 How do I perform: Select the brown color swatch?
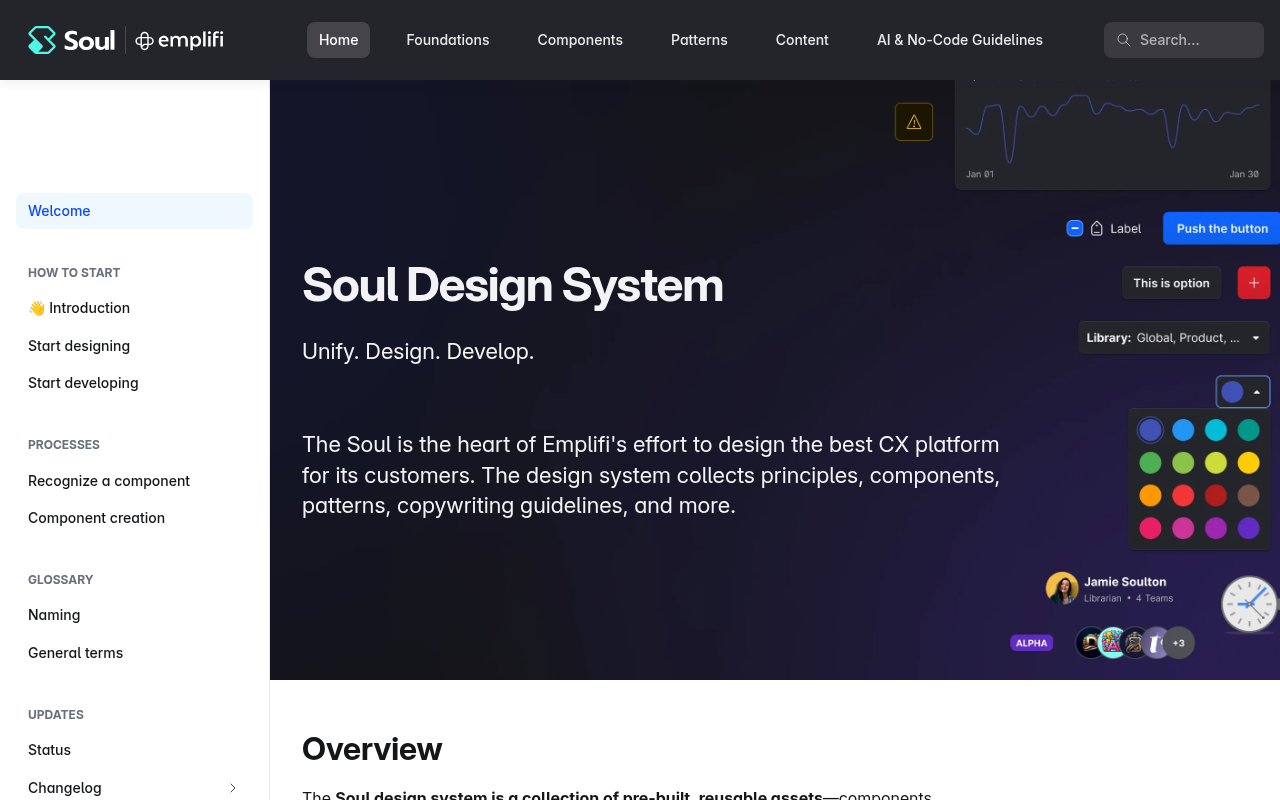click(1248, 495)
